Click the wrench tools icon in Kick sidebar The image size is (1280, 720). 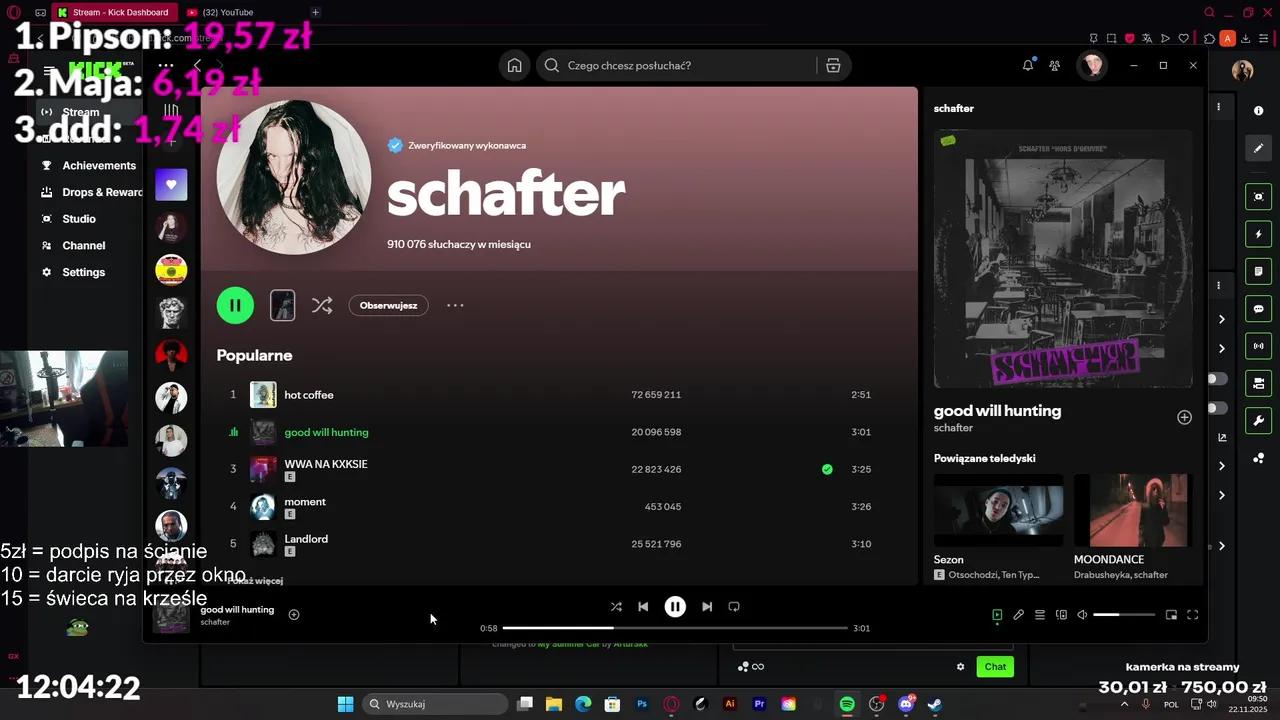(x=1259, y=420)
